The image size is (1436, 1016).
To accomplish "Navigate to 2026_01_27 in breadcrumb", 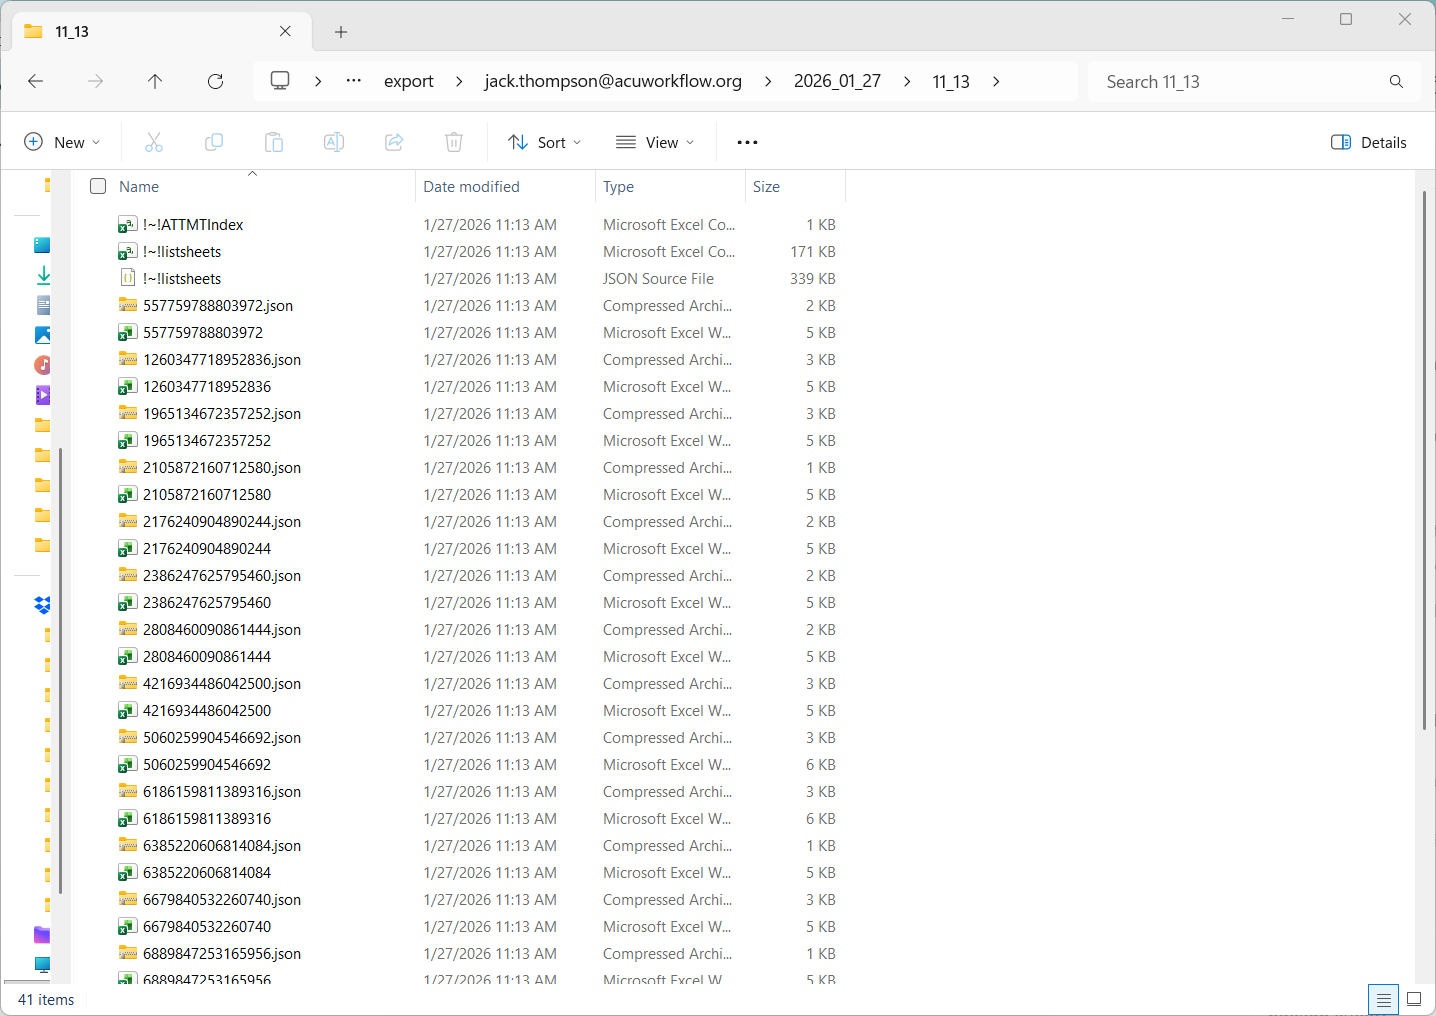I will click(837, 81).
